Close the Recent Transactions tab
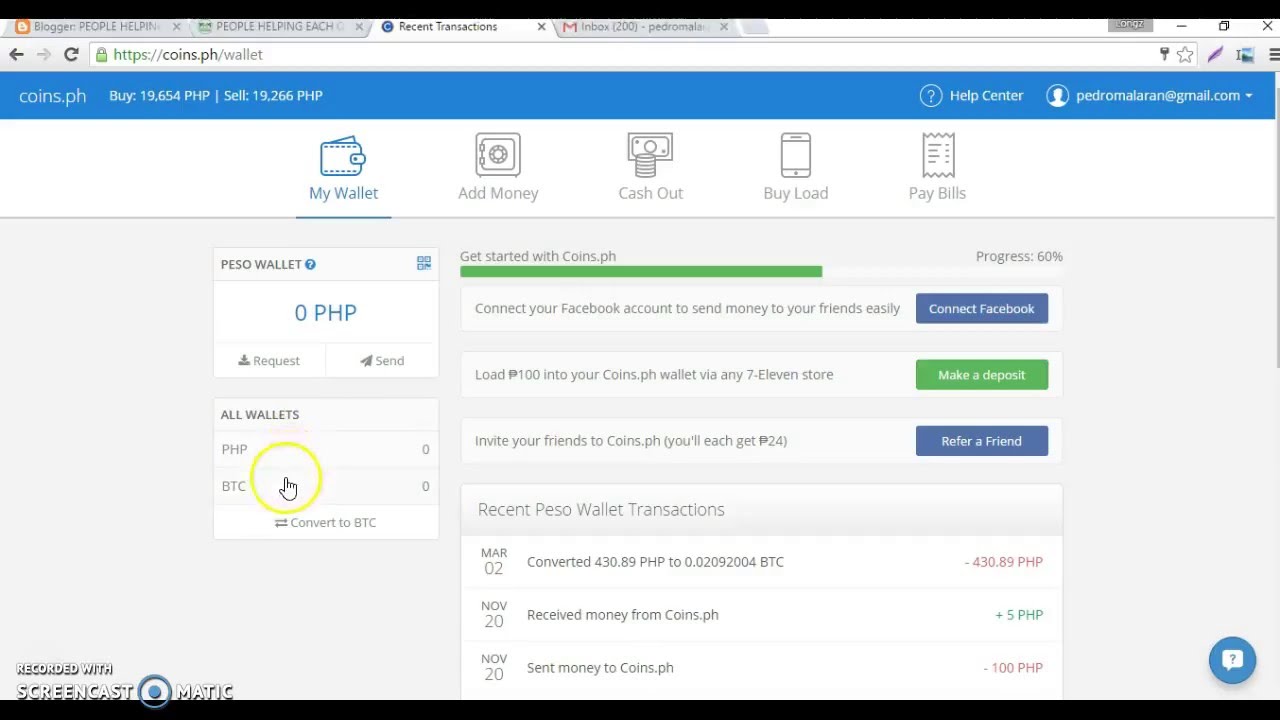Screen dimensions: 1280x720 coord(542,27)
